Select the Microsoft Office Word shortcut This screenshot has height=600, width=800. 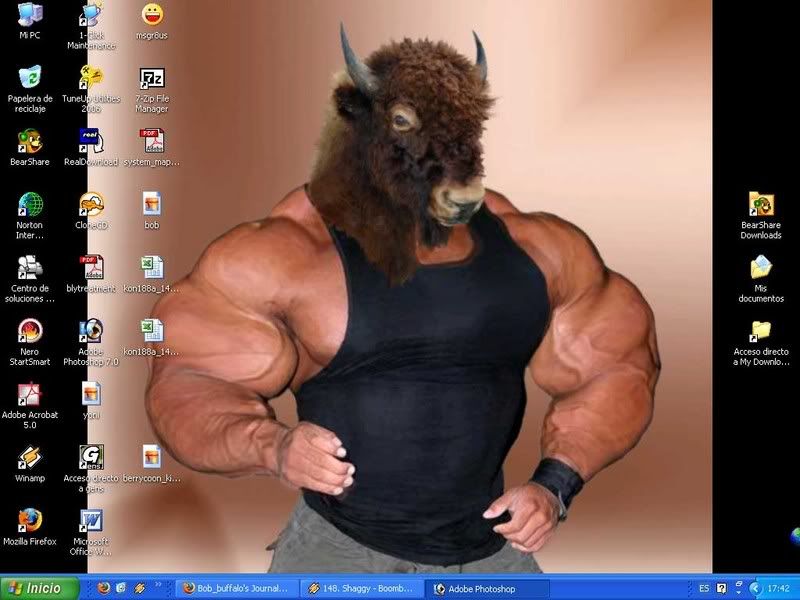[91, 521]
